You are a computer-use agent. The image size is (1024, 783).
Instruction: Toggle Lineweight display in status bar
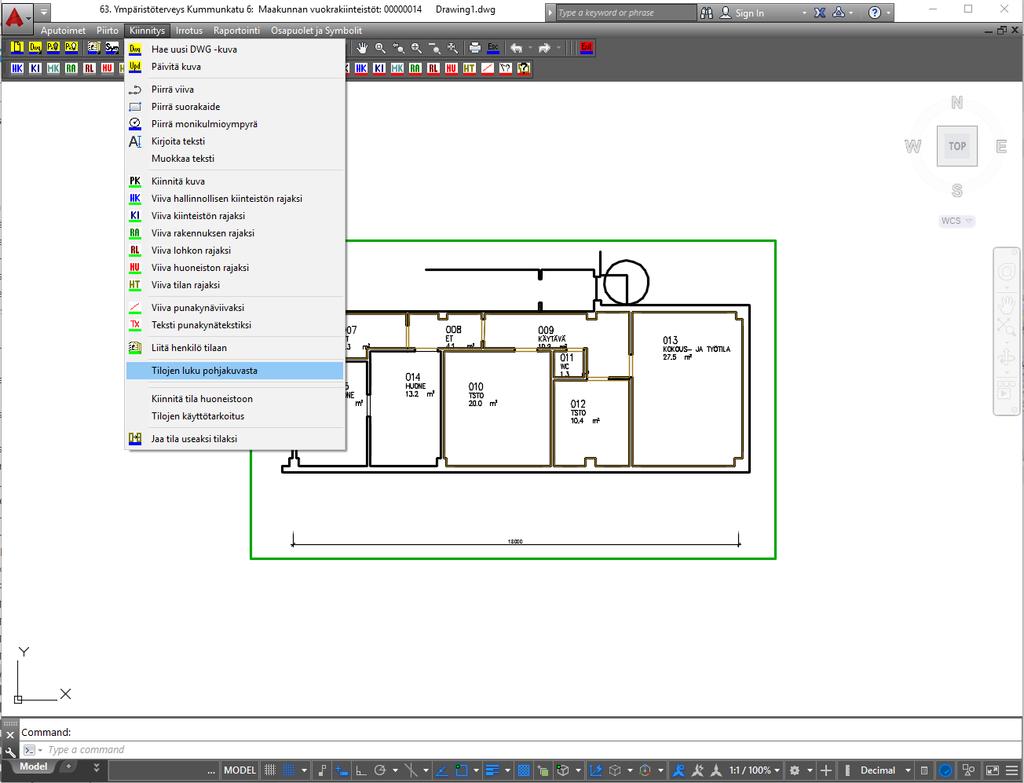coord(492,771)
